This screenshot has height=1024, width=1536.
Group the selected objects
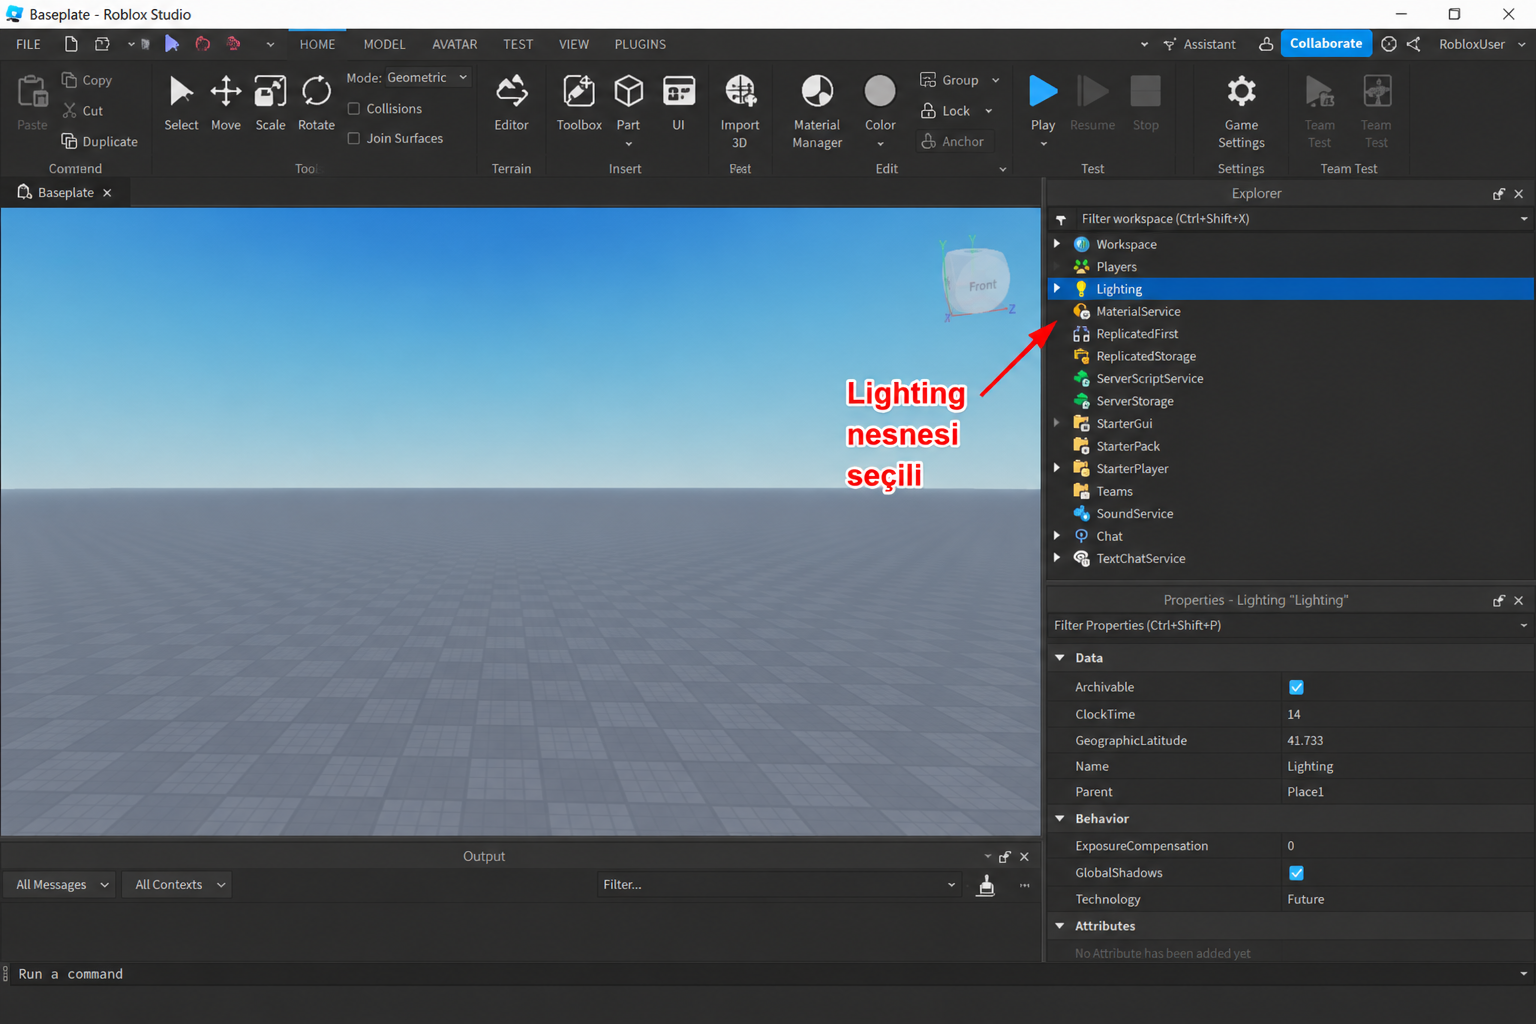point(950,80)
